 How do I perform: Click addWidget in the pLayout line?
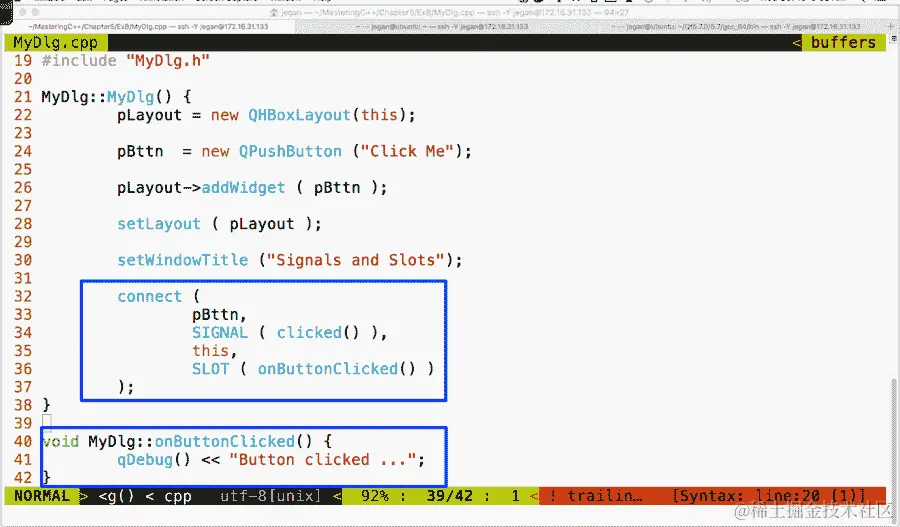pos(243,188)
